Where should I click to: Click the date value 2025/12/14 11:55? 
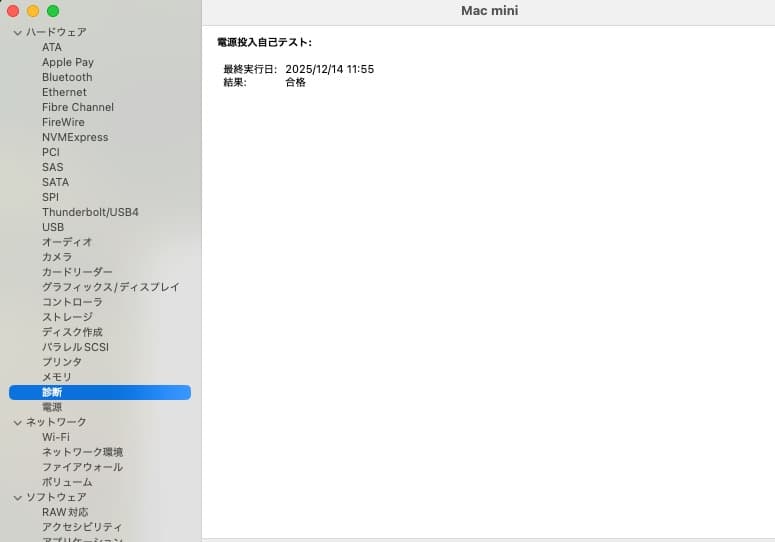(330, 69)
